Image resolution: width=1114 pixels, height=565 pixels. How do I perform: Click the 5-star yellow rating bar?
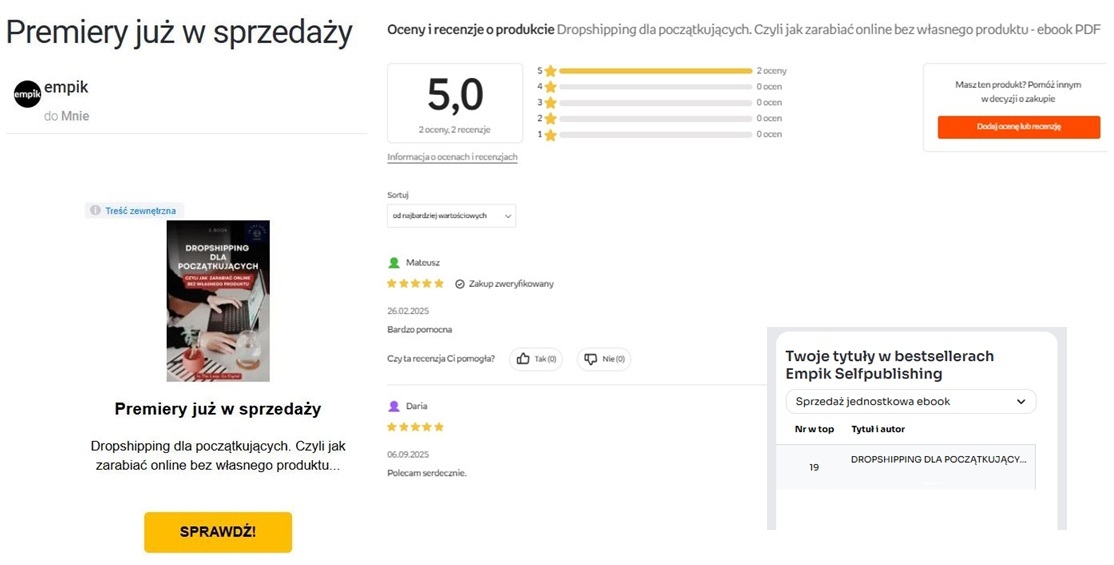tap(655, 71)
